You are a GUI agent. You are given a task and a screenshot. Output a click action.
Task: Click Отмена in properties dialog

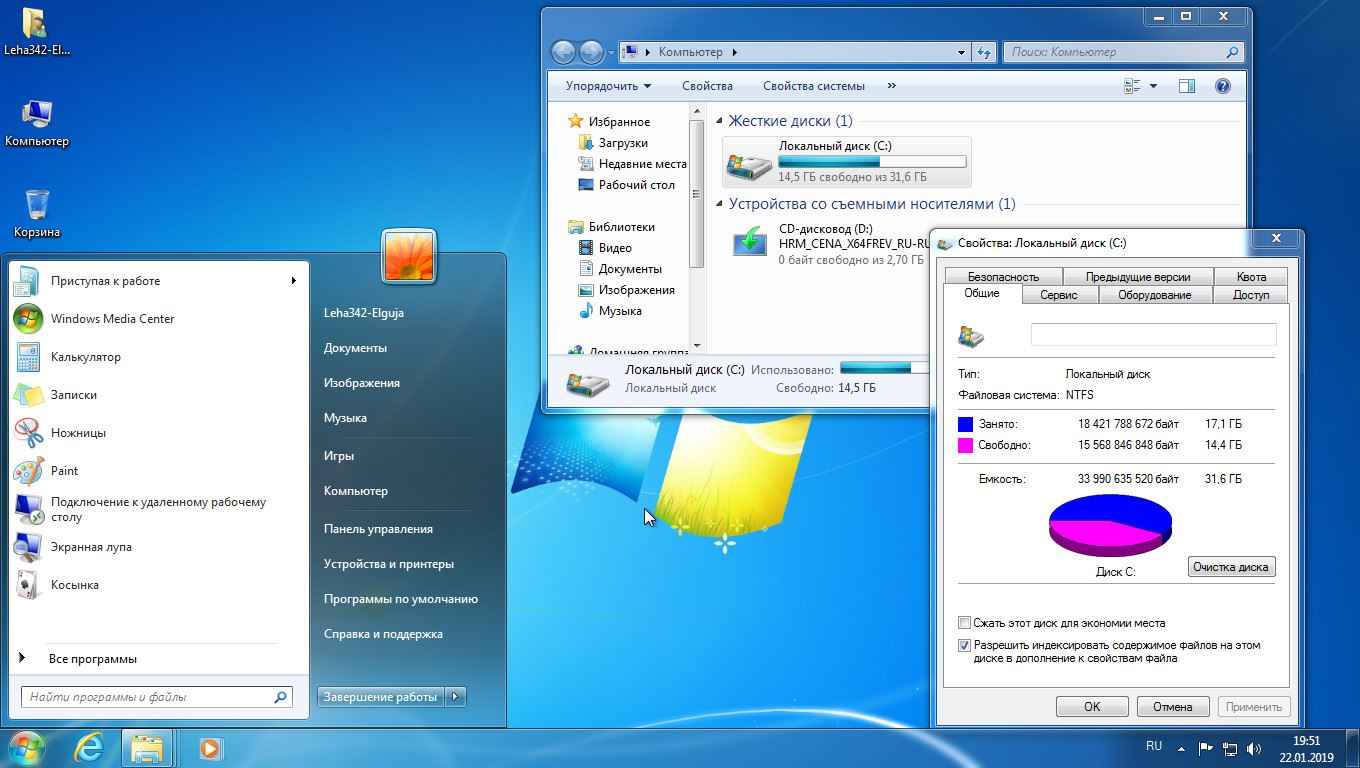1173,706
